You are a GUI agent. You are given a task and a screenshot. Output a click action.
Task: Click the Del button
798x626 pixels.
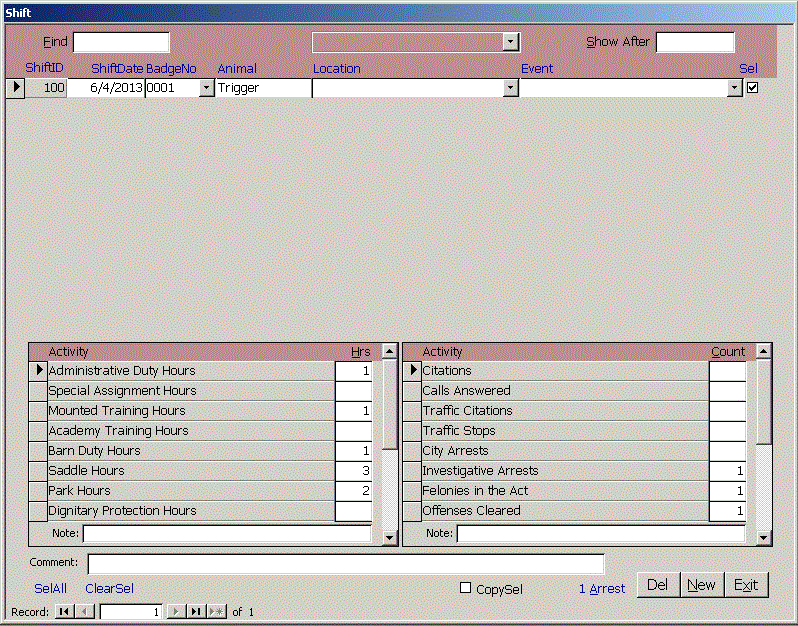(x=658, y=585)
